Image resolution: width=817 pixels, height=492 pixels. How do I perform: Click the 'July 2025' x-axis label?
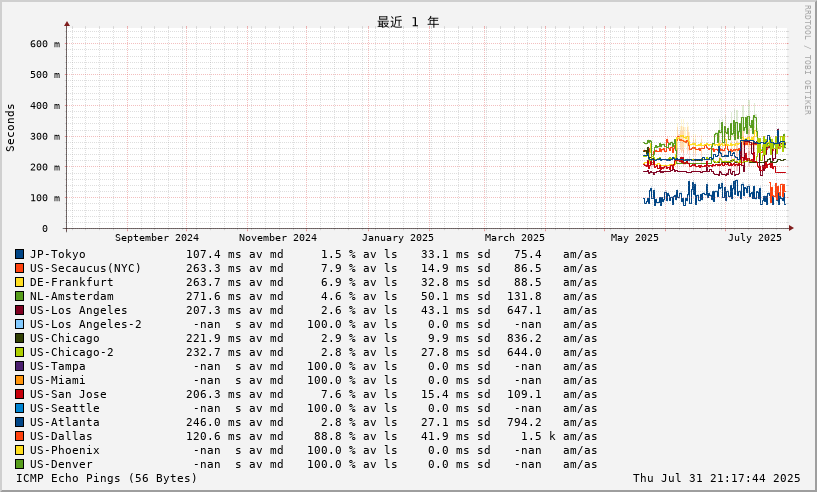pyautogui.click(x=754, y=238)
